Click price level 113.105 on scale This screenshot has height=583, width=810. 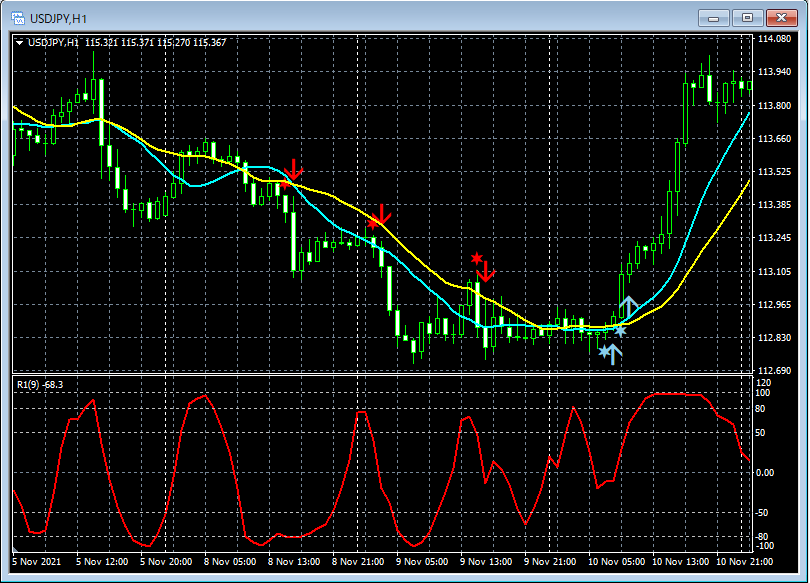click(x=774, y=272)
